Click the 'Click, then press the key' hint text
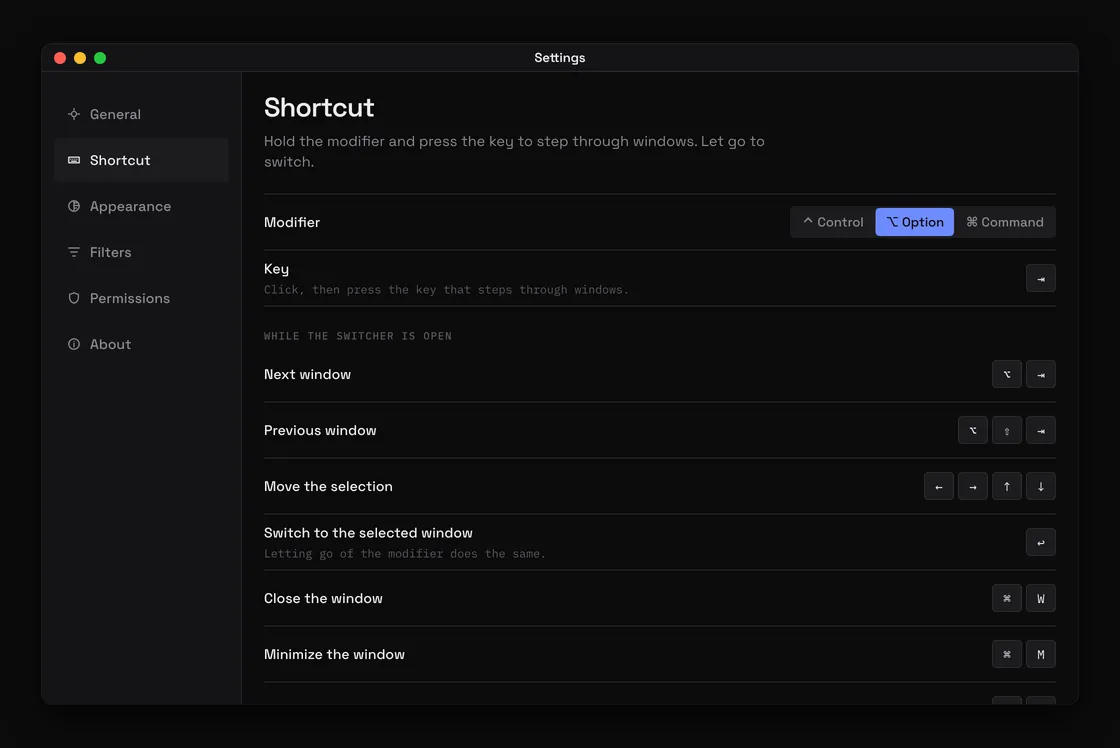This screenshot has height=748, width=1120. pos(446,289)
